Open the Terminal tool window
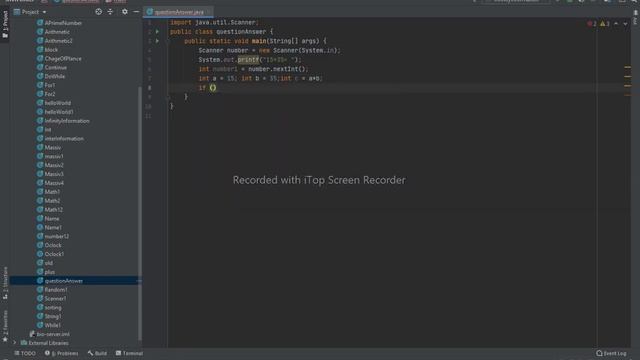 [x=129, y=353]
